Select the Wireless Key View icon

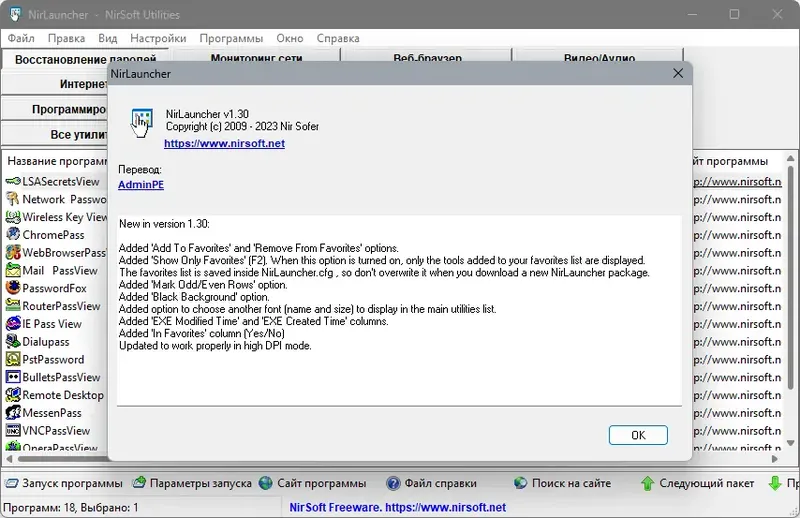click(x=13, y=217)
